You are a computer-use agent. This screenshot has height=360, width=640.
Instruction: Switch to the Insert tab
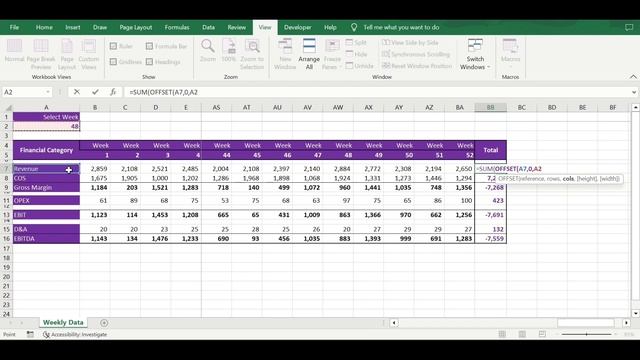pyautogui.click(x=73, y=27)
